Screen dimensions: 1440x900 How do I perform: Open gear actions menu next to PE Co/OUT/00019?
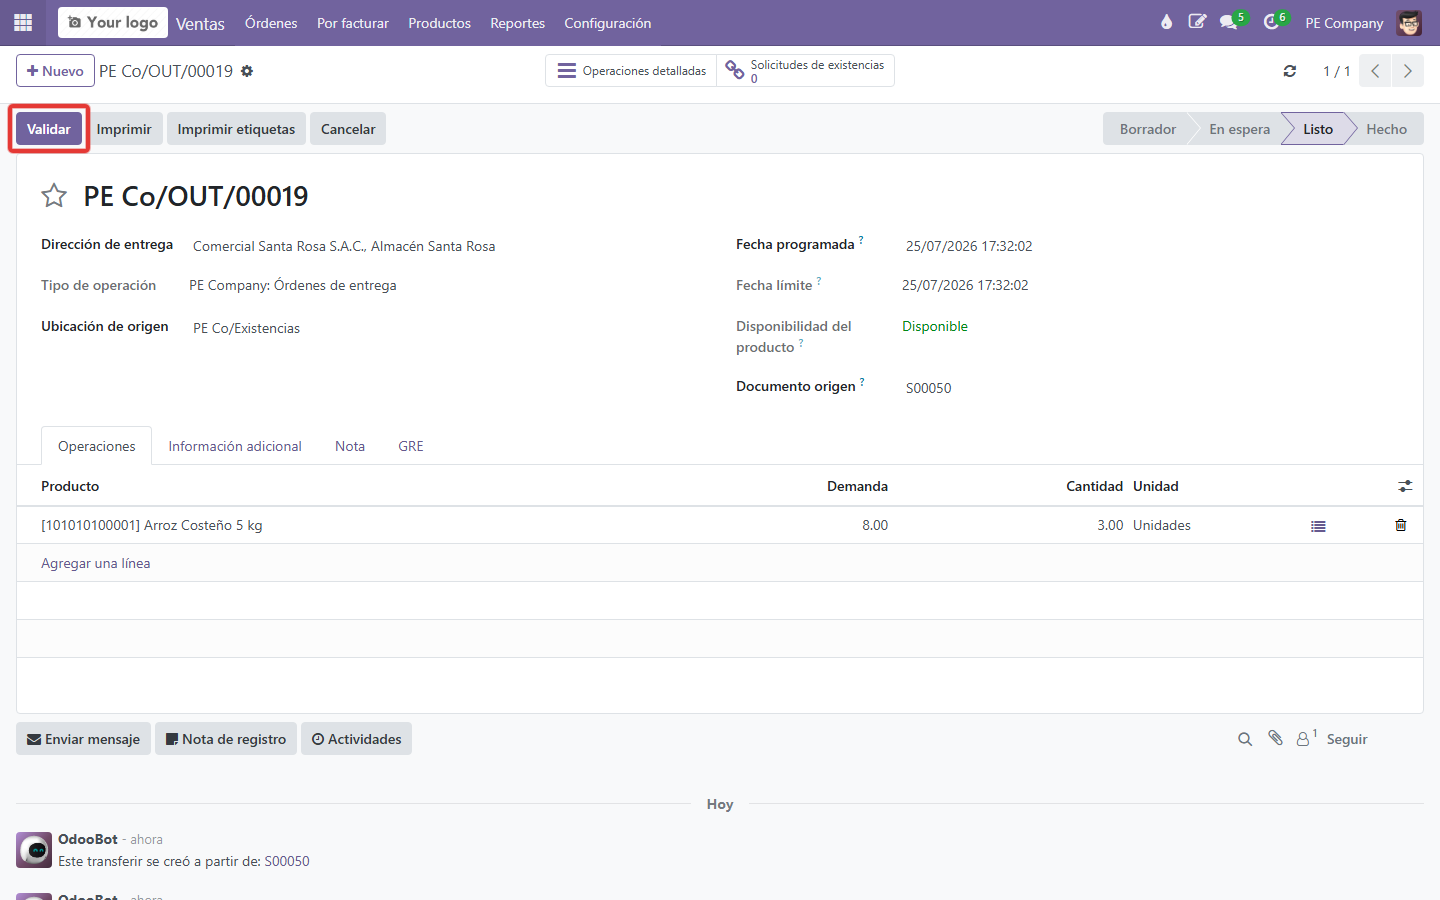coord(247,71)
